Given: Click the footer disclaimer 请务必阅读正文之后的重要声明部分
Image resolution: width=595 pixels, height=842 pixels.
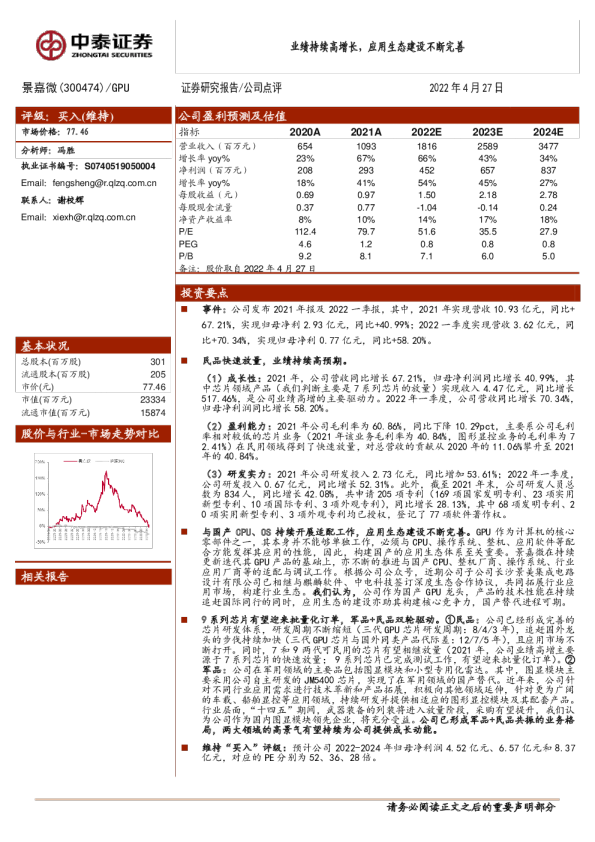Looking at the screenshot, I should coord(470,807).
